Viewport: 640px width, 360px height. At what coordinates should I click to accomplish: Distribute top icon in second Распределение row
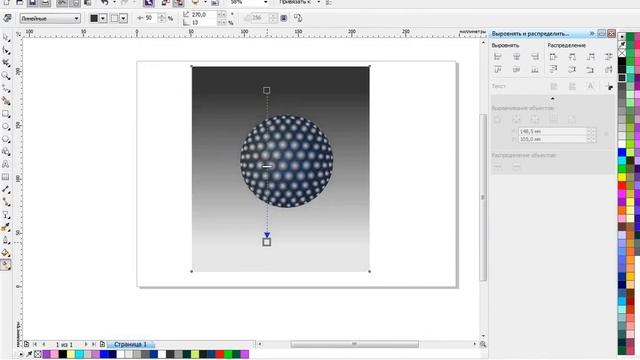point(553,70)
